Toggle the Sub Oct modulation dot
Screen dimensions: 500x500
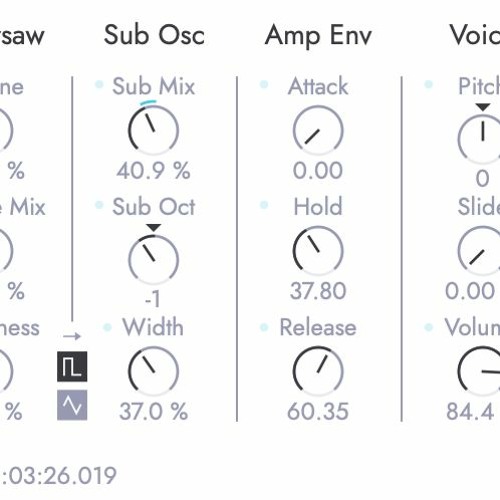pyautogui.click(x=99, y=204)
